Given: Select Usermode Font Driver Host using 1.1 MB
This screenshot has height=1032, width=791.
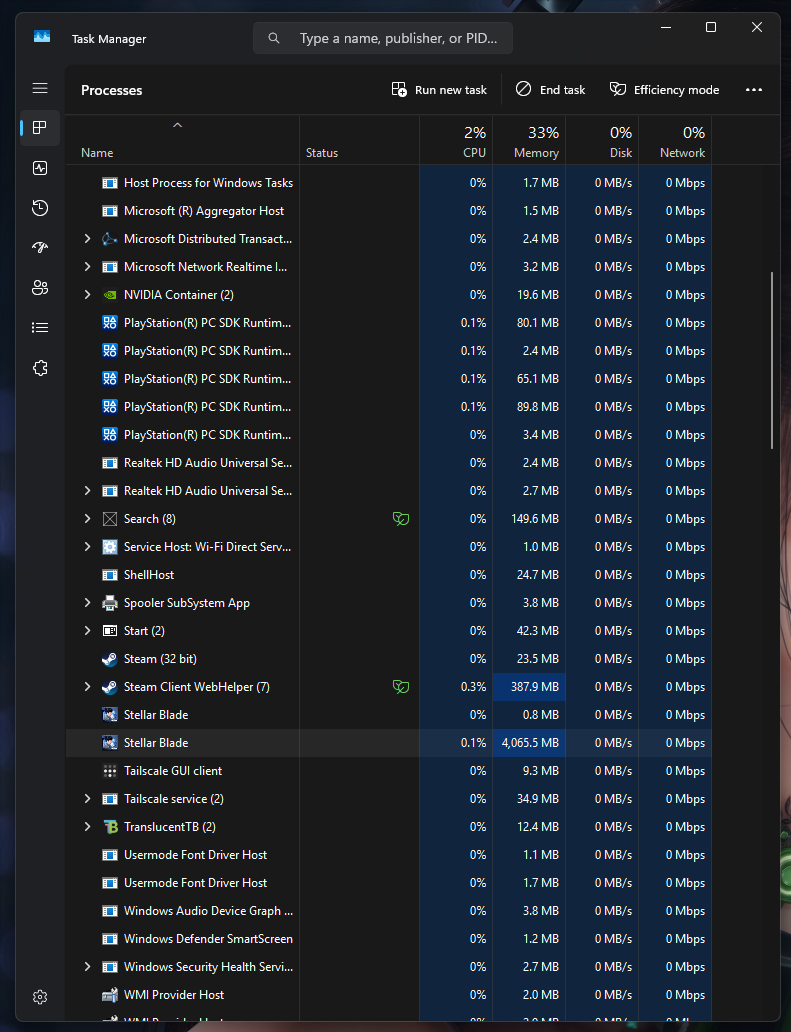Looking at the screenshot, I should [x=389, y=855].
